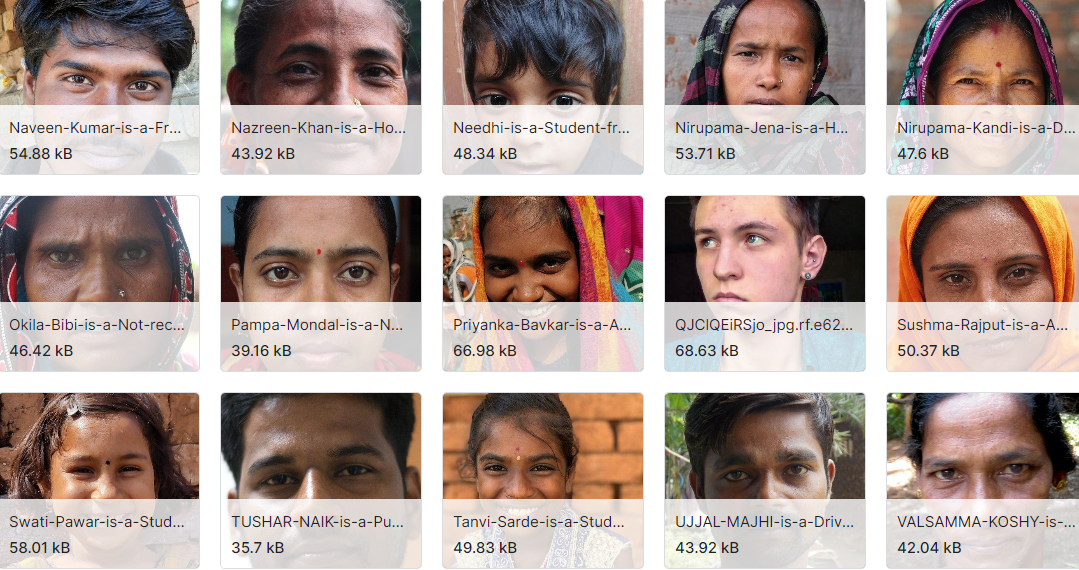Click the Naveen-Kumar-is-a-Fr... filename label
1079x570 pixels.
pos(95,127)
